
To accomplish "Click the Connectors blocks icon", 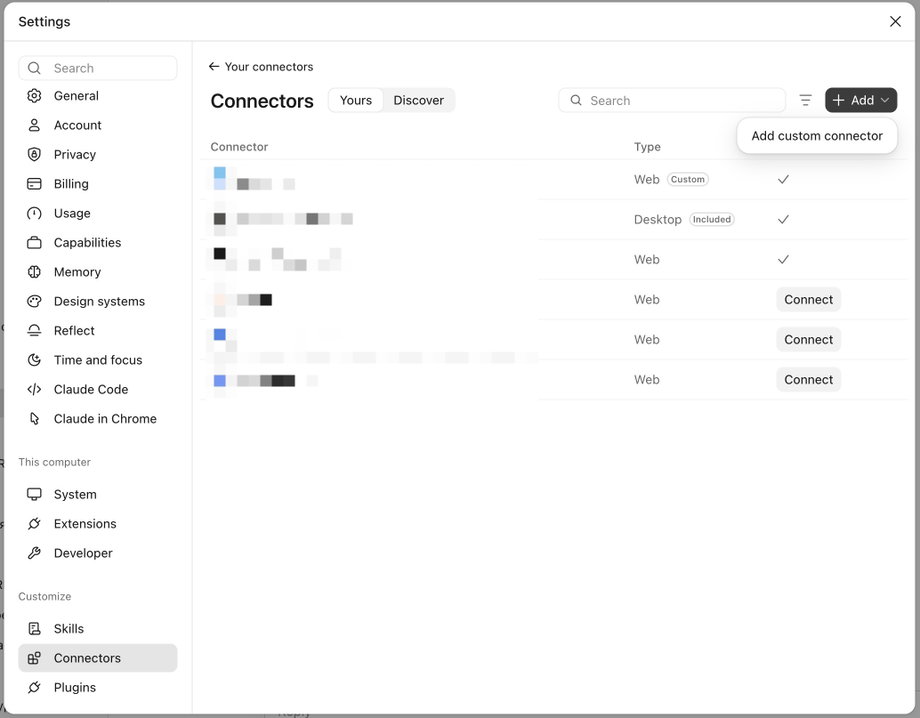I will (34, 658).
